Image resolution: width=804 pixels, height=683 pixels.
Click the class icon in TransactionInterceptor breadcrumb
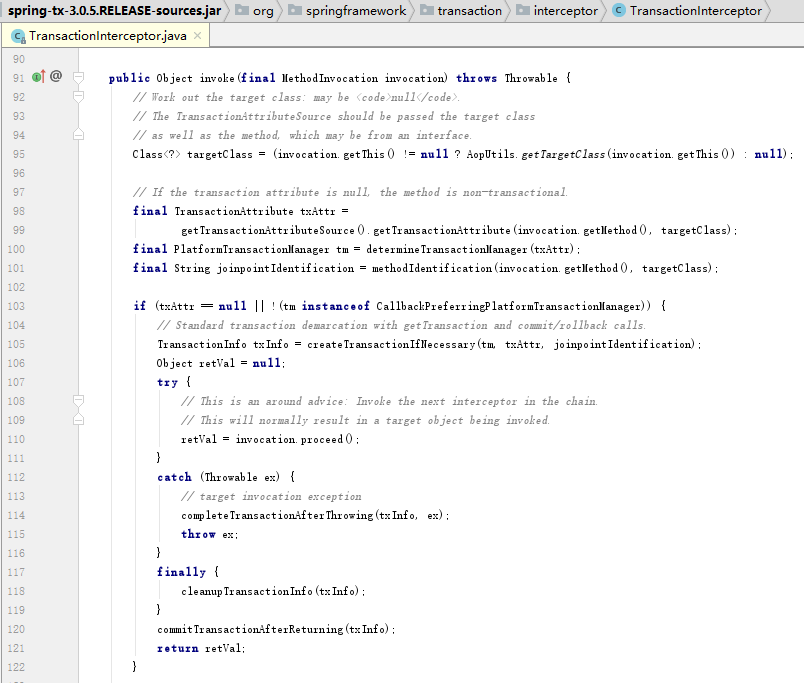click(619, 10)
